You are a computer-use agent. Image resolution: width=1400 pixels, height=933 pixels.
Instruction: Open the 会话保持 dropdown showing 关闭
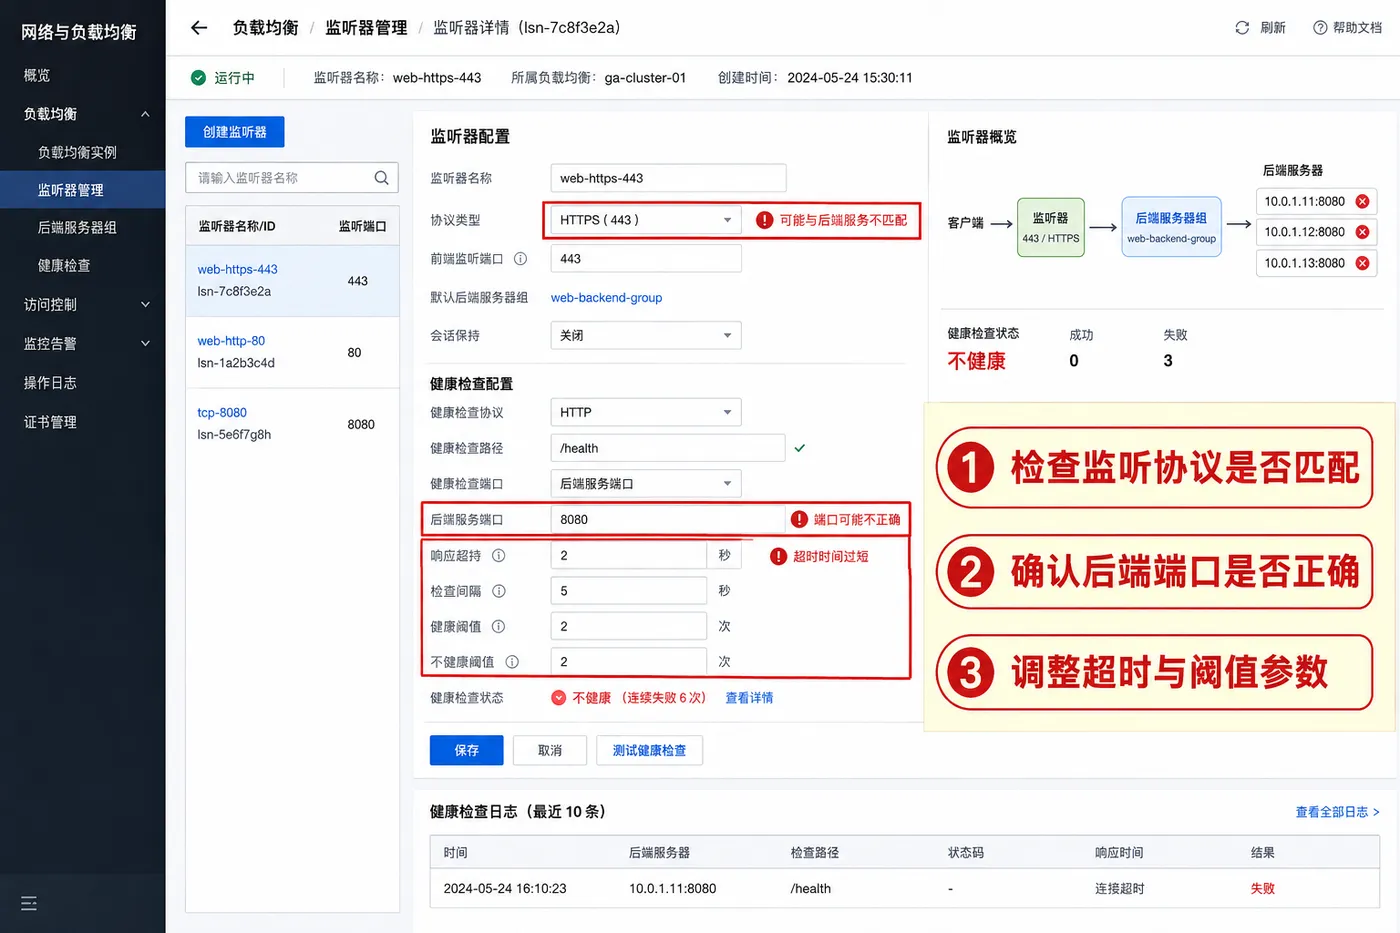[646, 335]
